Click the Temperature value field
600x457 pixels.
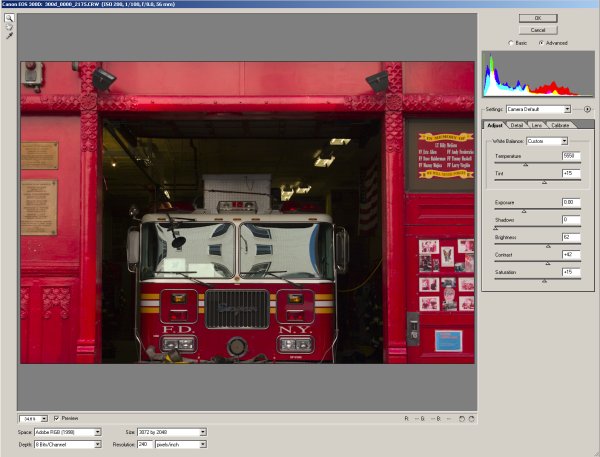(571, 156)
